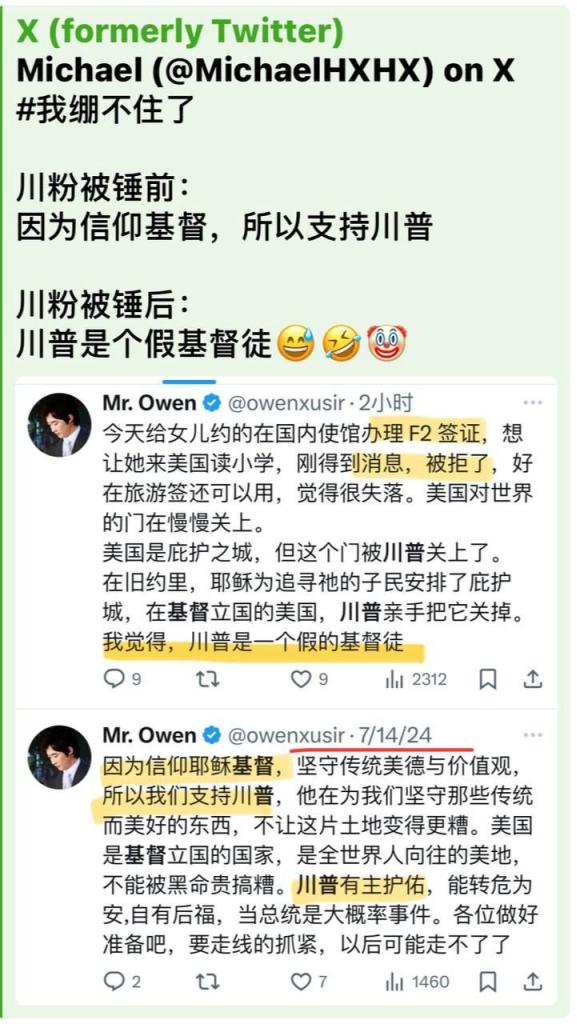The height and width of the screenshot is (1024, 588).
Task: Retweet the 7/14/24 tweet
Action: click(x=208, y=981)
